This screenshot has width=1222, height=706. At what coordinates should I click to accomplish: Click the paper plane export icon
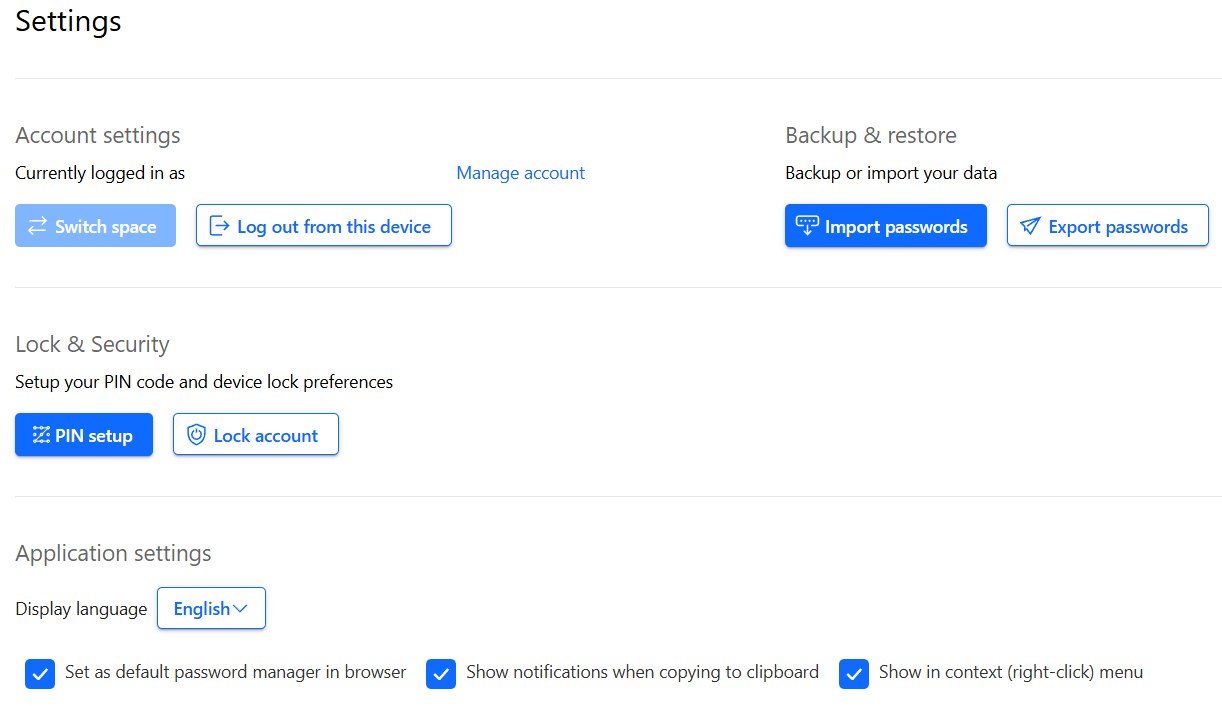(1030, 227)
